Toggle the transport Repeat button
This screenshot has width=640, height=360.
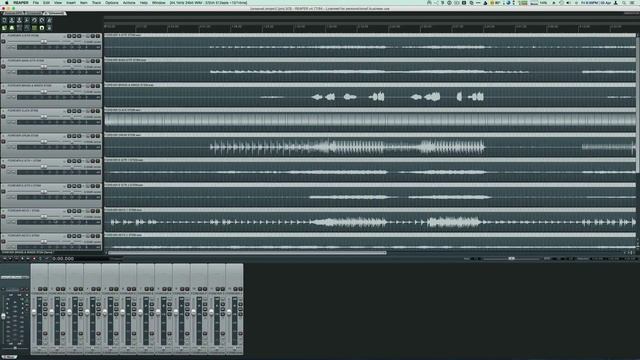tap(40, 258)
